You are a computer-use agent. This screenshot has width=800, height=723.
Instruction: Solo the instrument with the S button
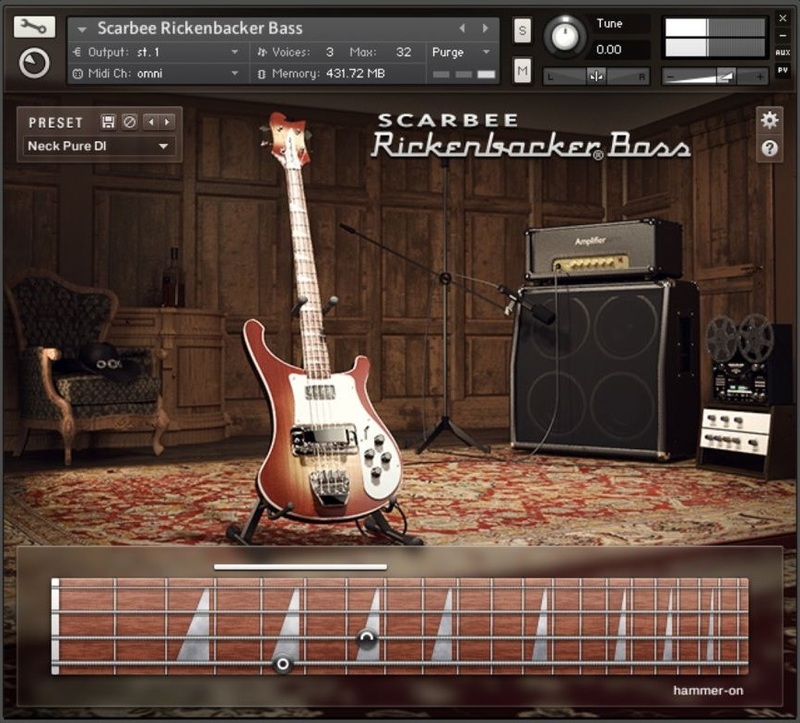[522, 31]
